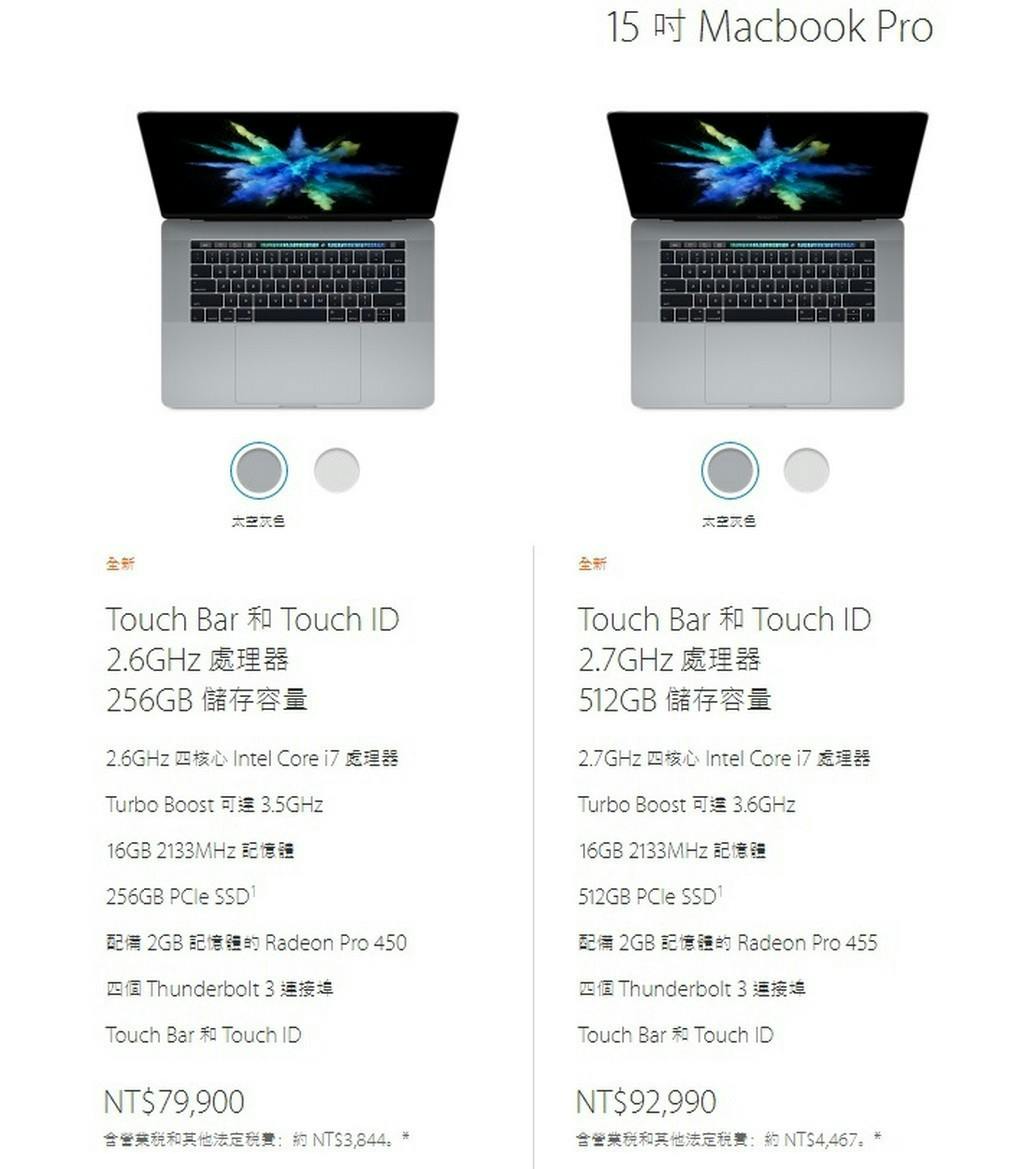Screen dimensions: 1024x1169
Task: Select space gray swatch for 2.6GHz model
Action: [259, 470]
